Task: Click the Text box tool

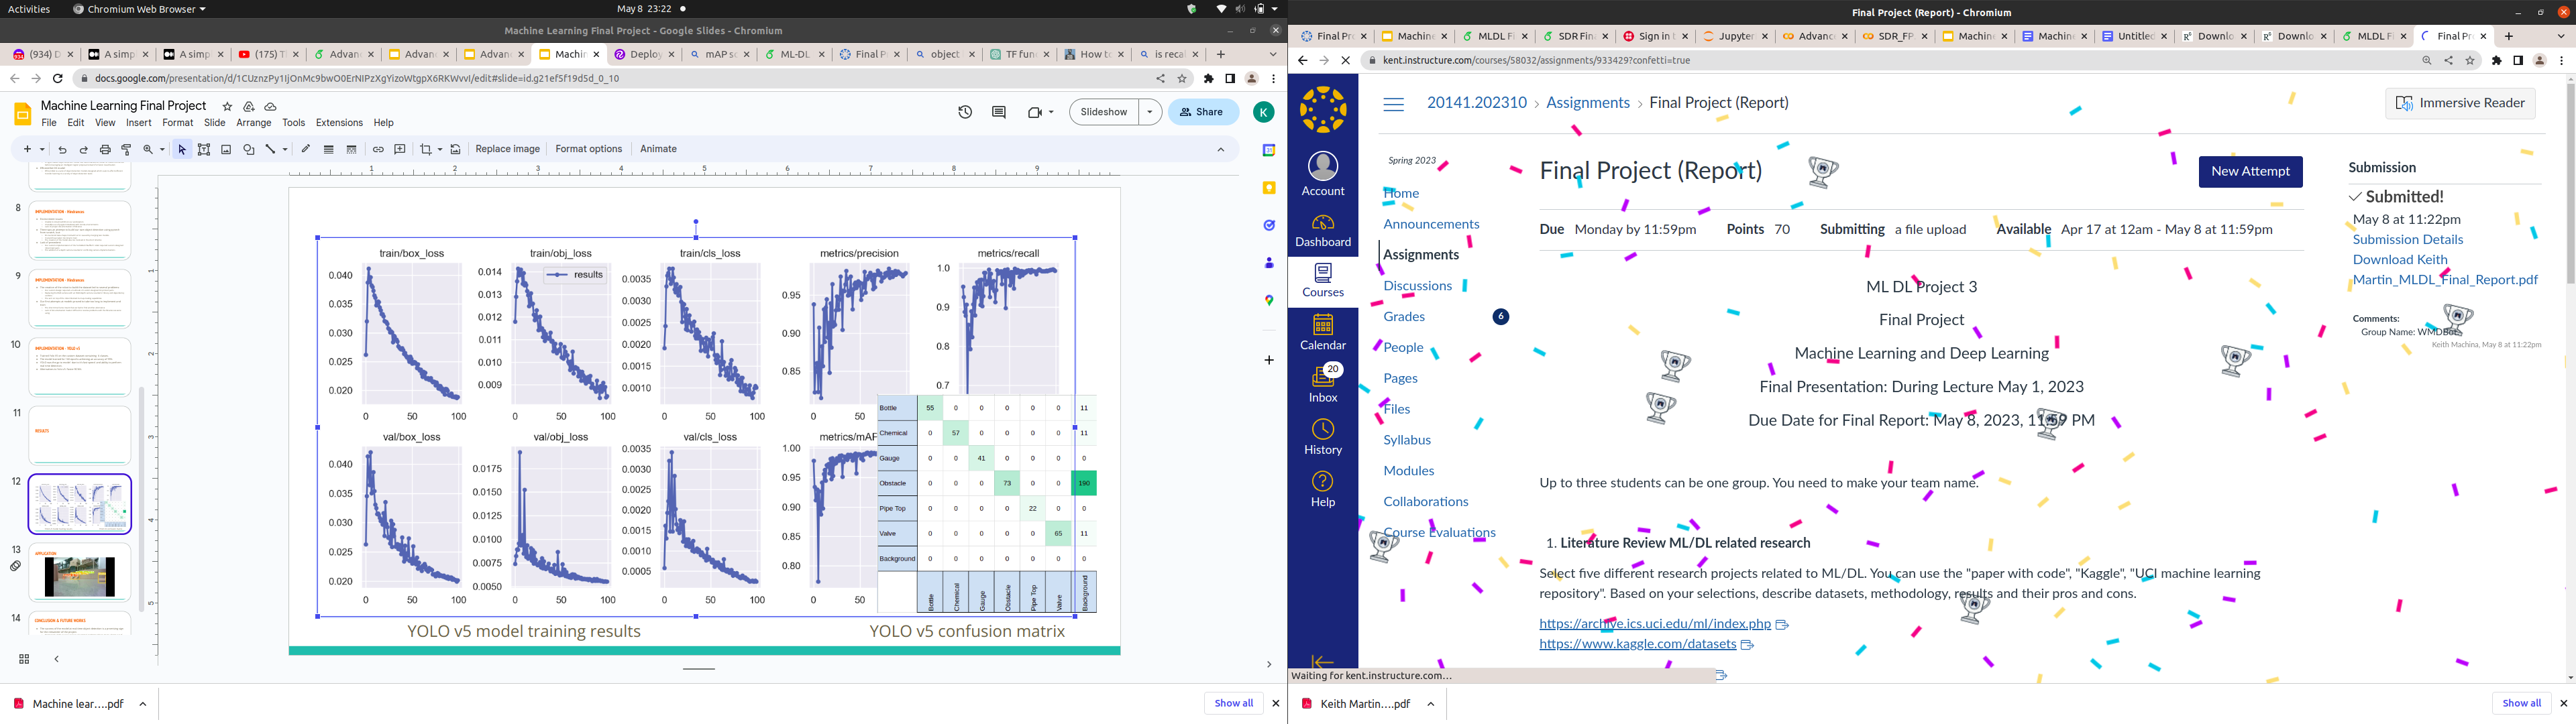Action: coord(204,149)
